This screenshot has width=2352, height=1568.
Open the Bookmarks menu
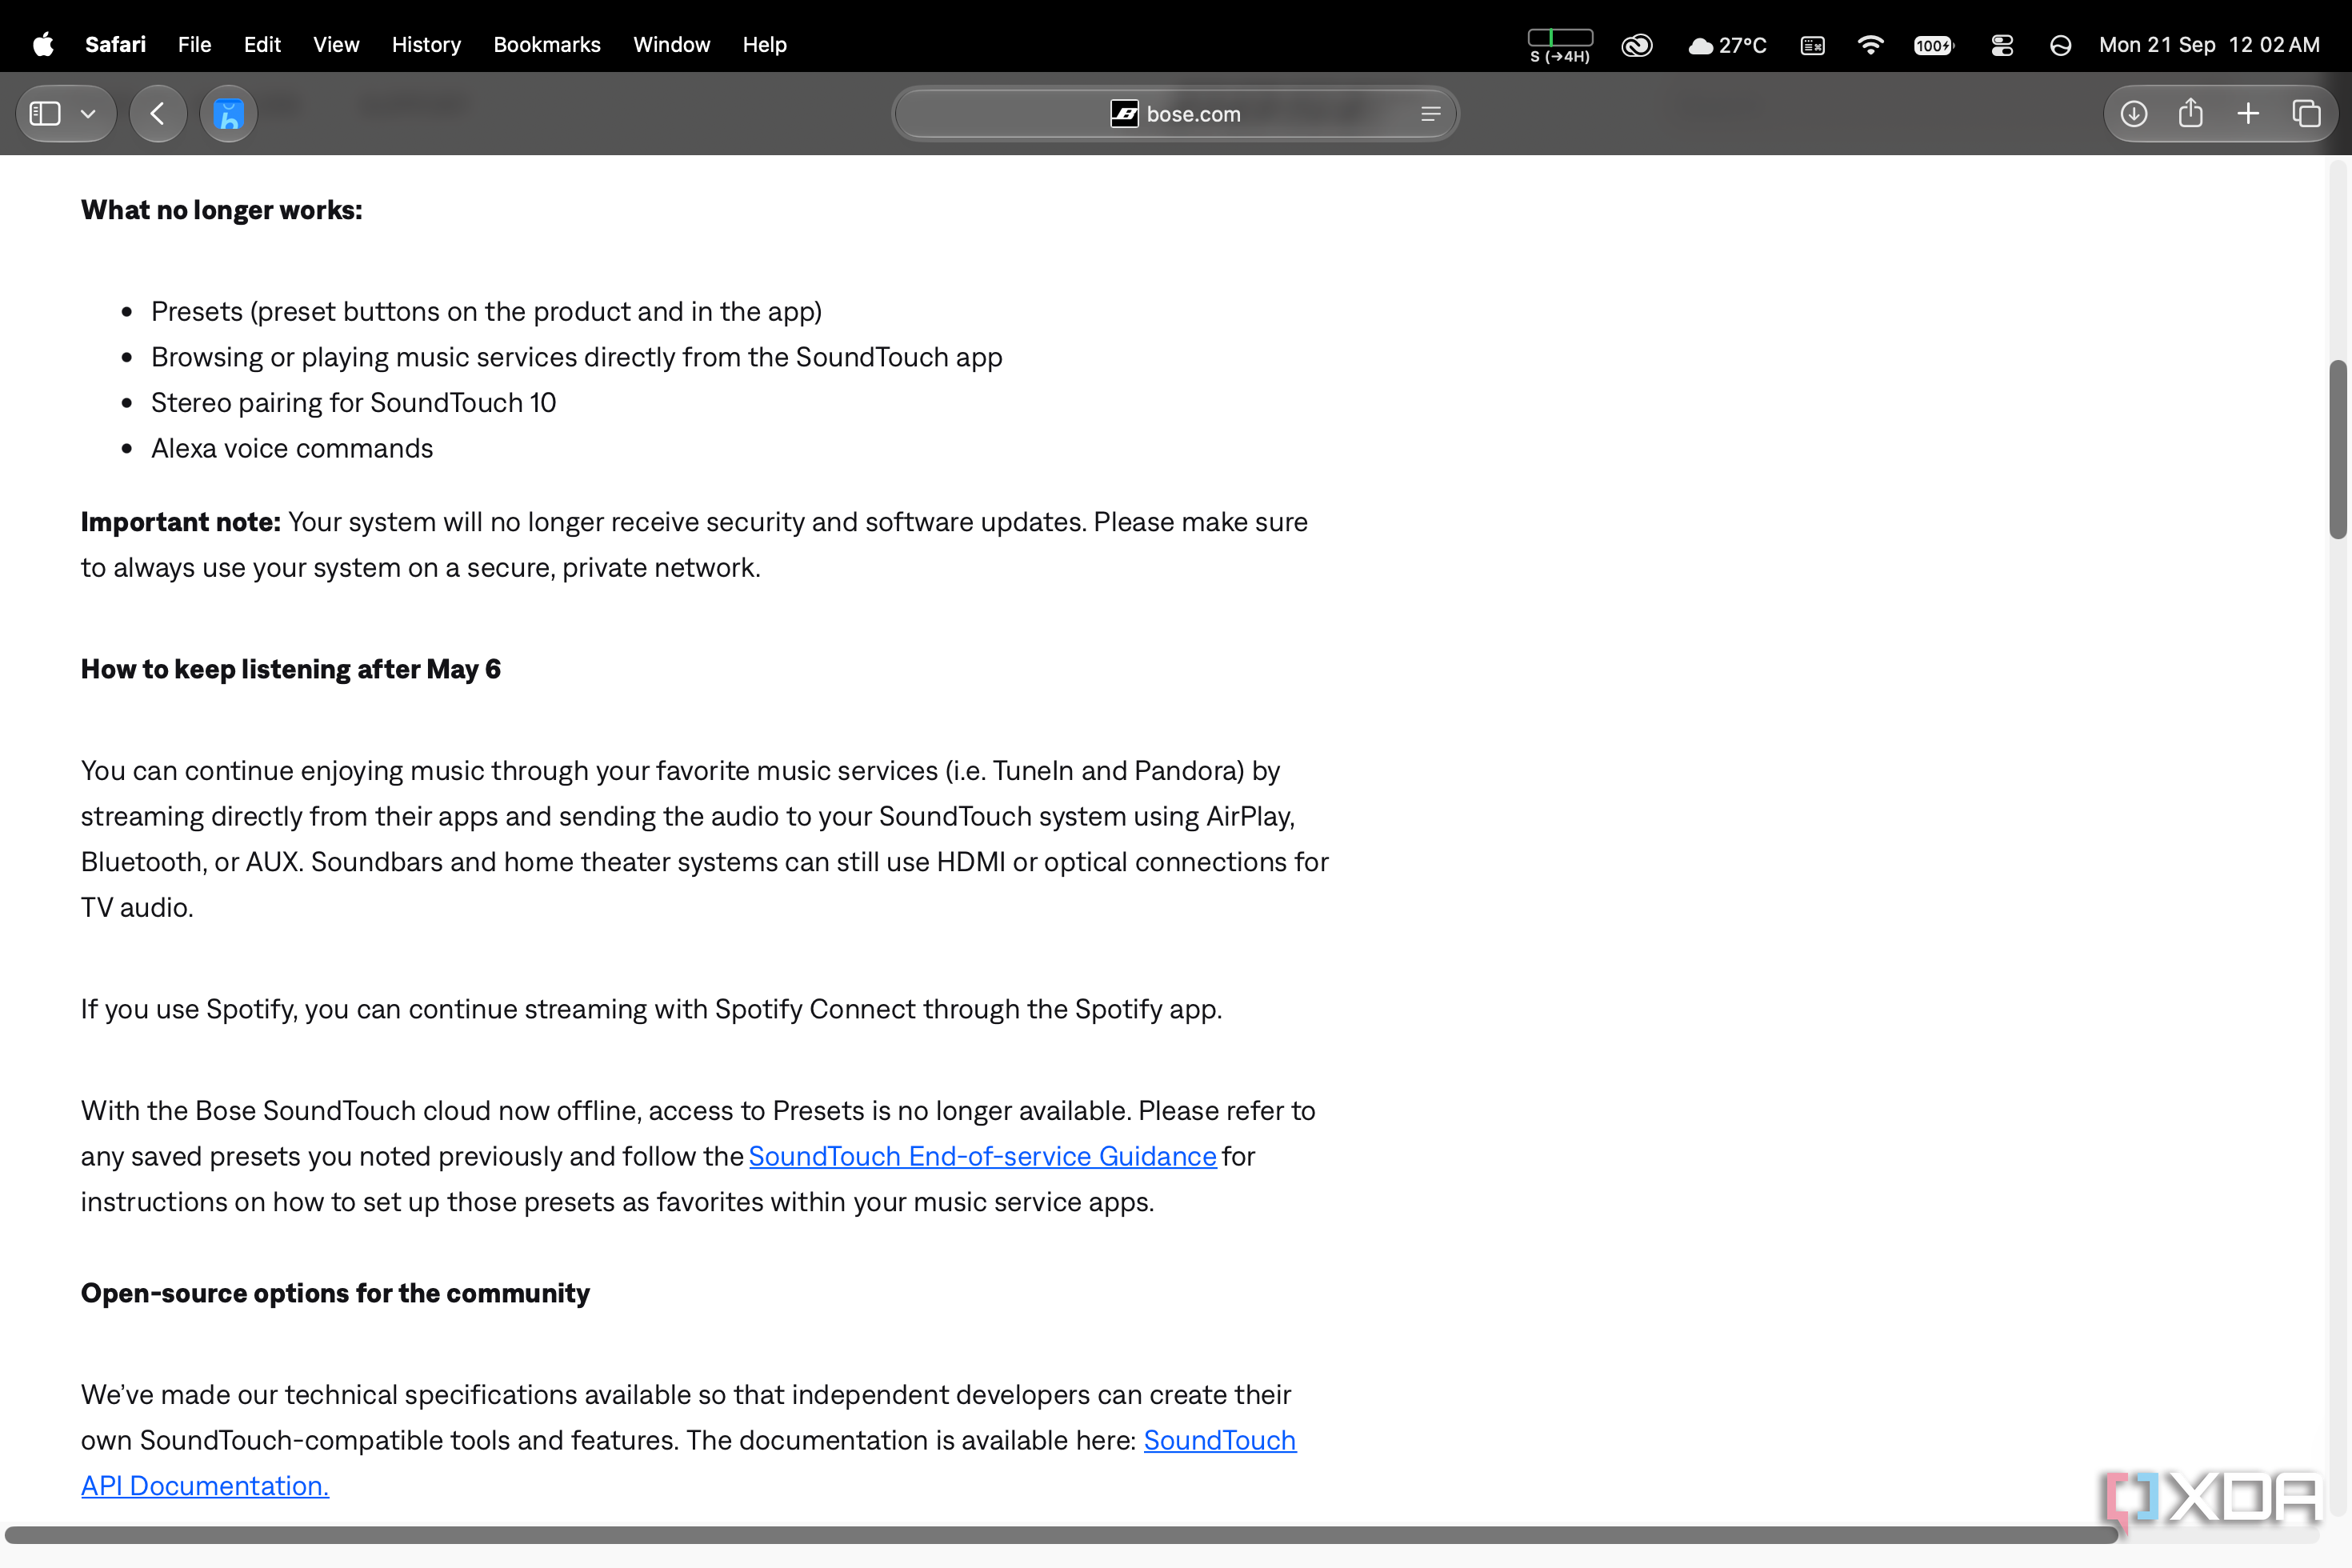[x=547, y=45]
